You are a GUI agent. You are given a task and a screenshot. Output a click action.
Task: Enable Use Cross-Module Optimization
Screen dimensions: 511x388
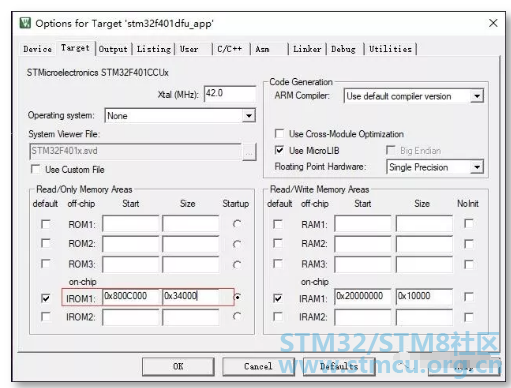(x=279, y=134)
